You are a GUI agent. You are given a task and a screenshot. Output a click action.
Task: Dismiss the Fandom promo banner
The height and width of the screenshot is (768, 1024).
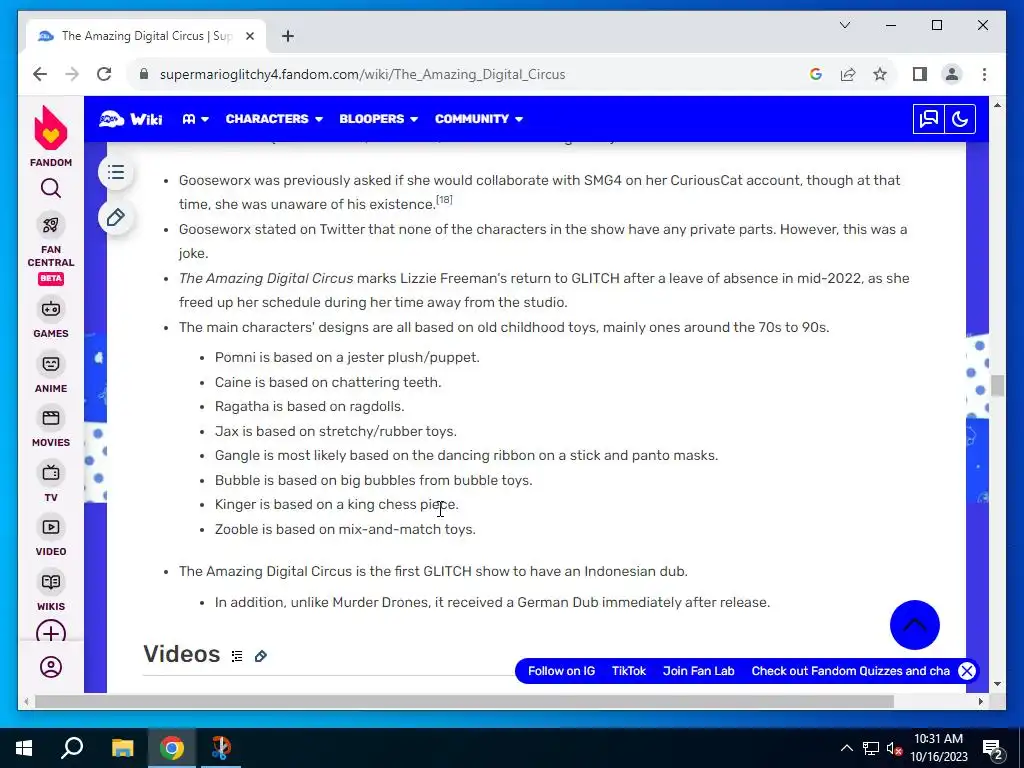click(967, 671)
